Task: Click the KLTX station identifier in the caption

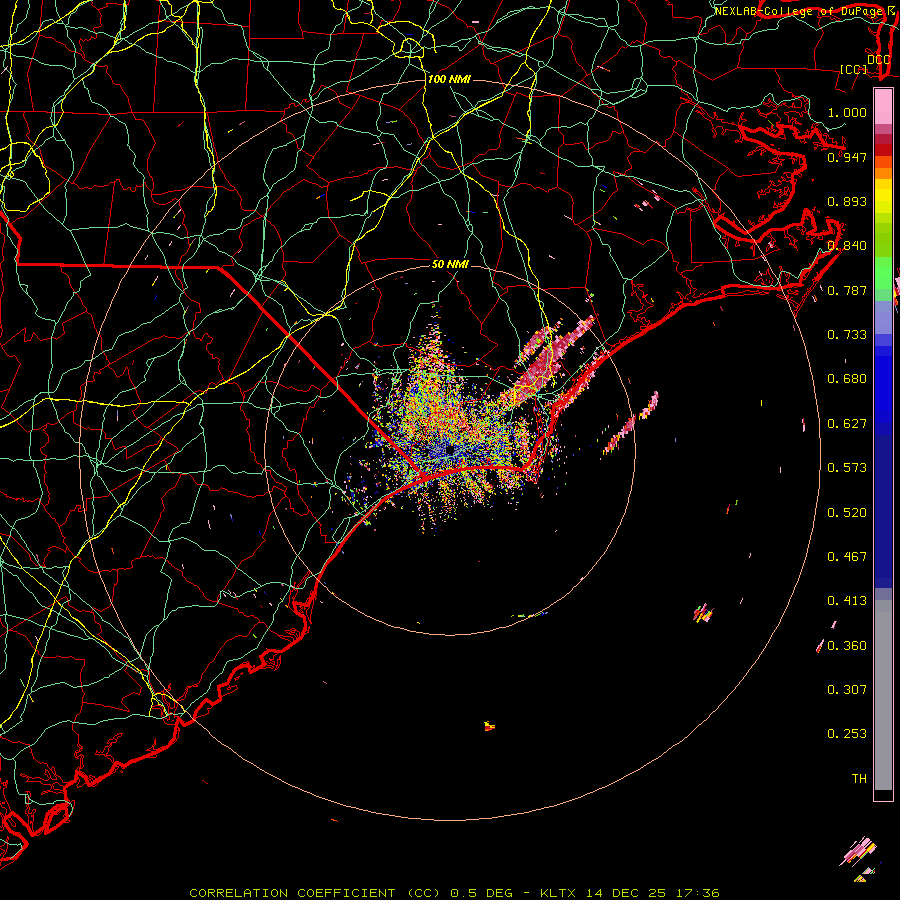Action: (x=557, y=893)
